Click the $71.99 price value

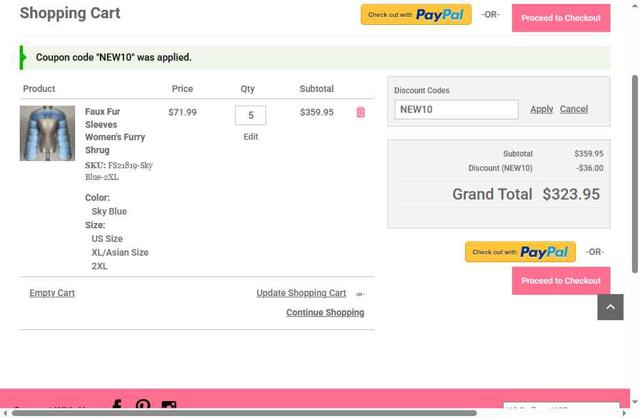pyautogui.click(x=182, y=112)
